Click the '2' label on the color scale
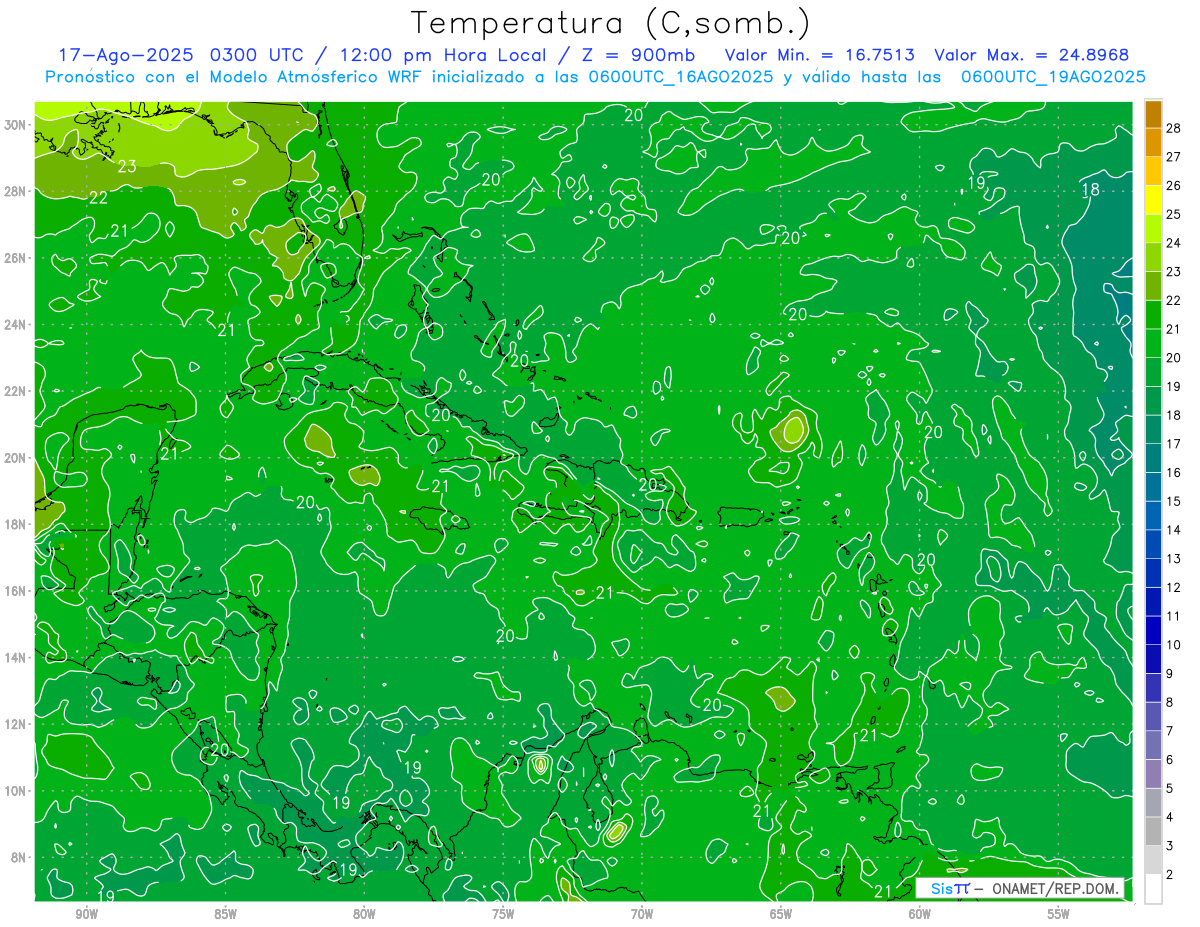The height and width of the screenshot is (927, 1200). point(1170,875)
